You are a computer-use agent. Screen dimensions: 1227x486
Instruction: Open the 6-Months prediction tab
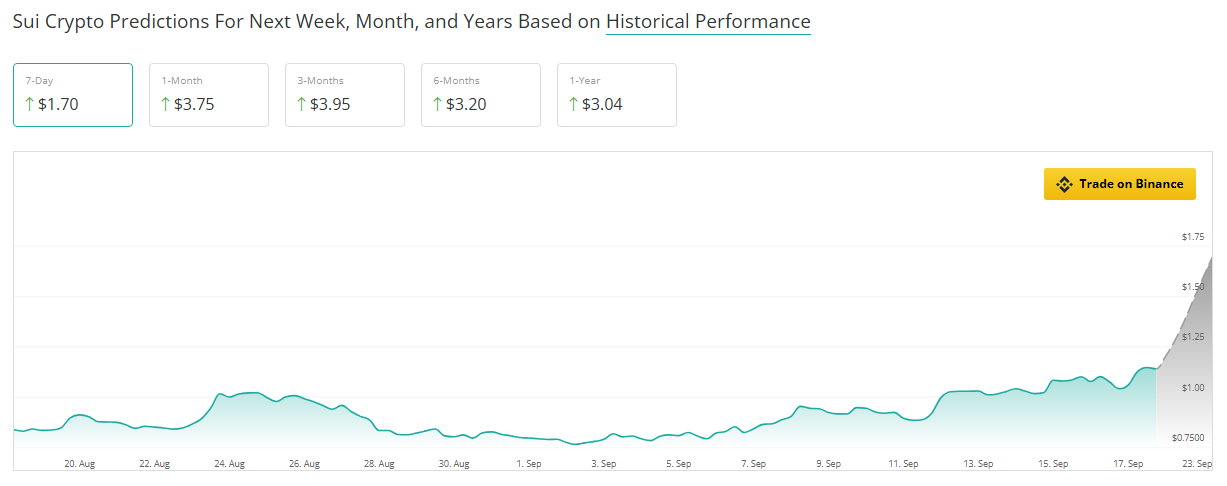point(481,95)
